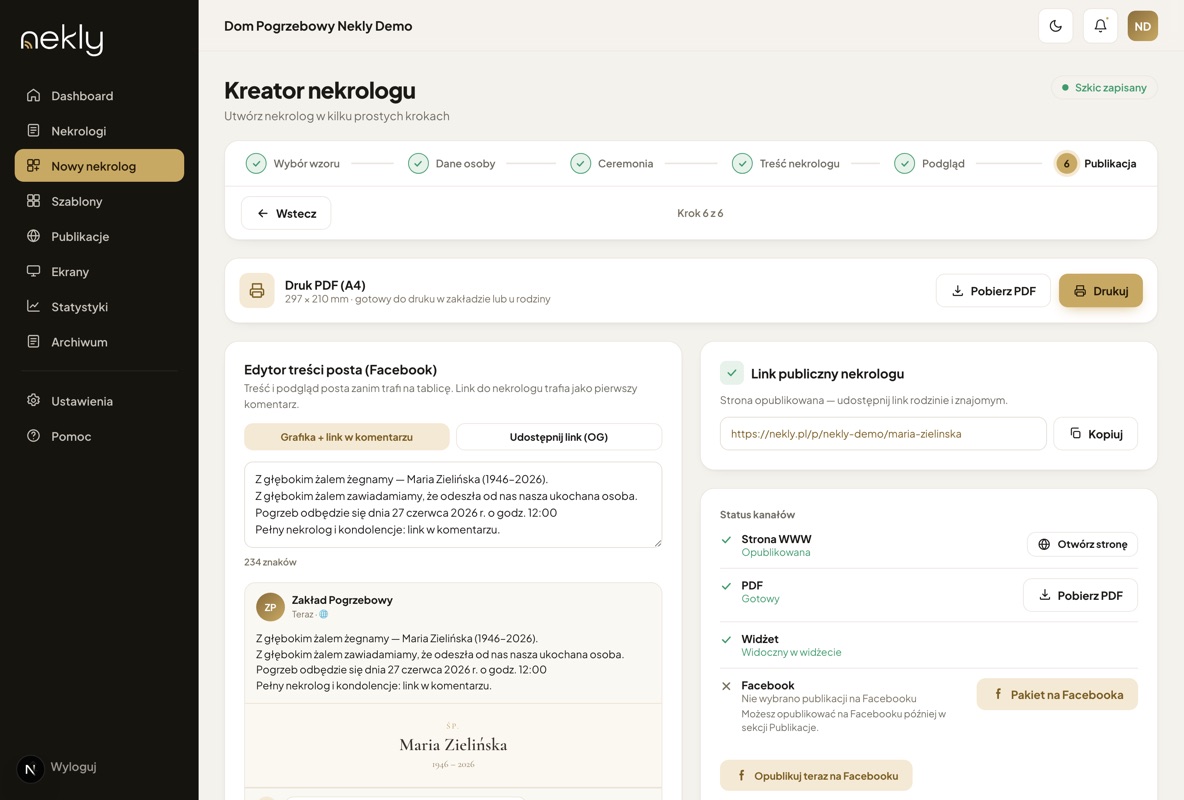Click the X icon beside Facebook status

726,686
